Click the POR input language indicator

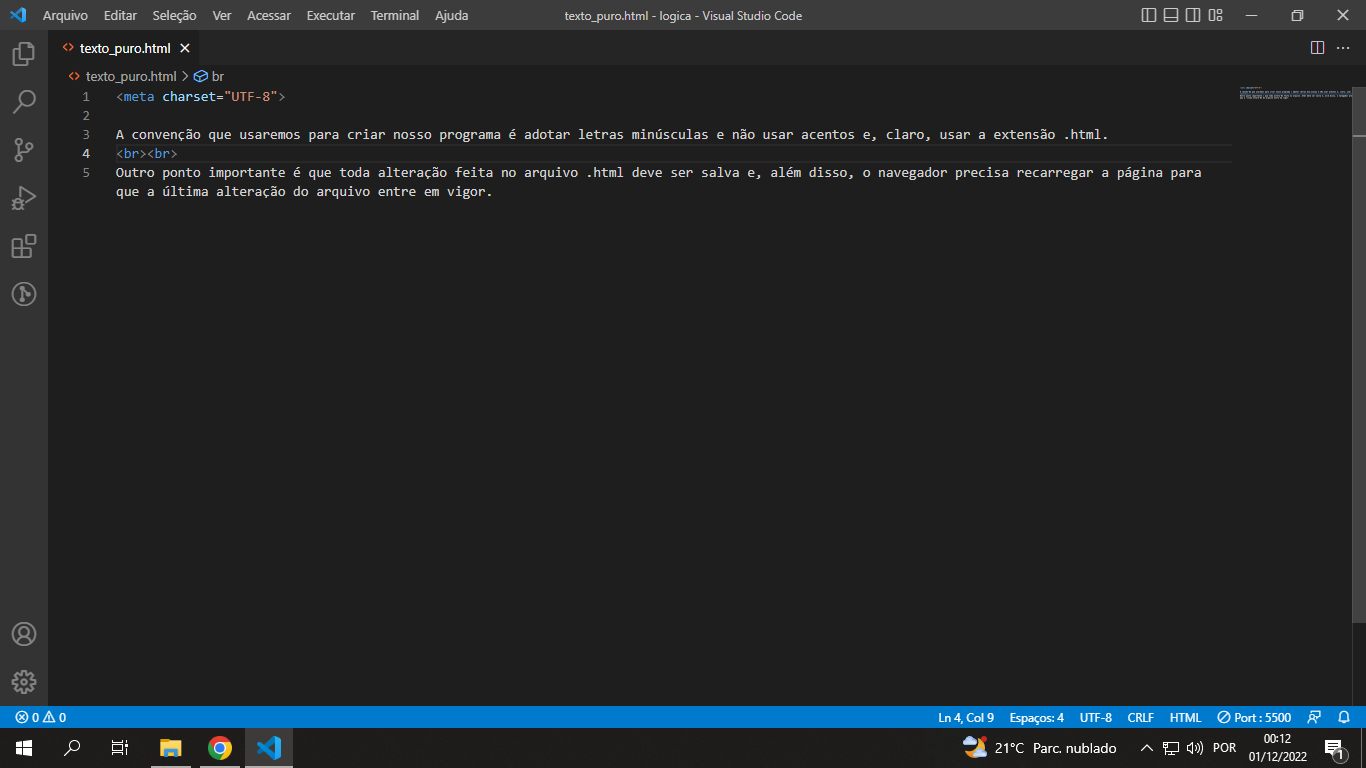[x=1224, y=748]
